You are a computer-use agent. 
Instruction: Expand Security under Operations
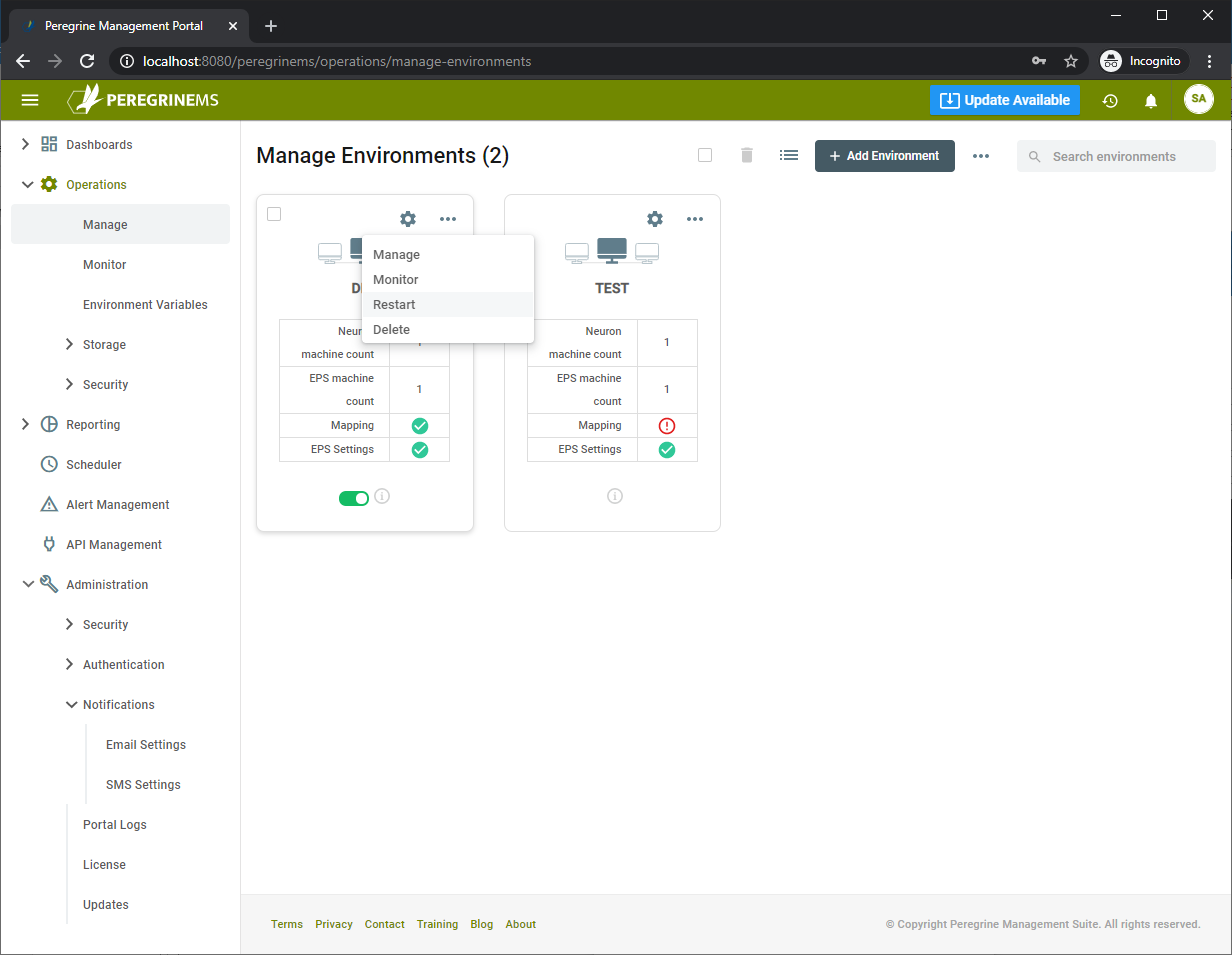tap(69, 384)
